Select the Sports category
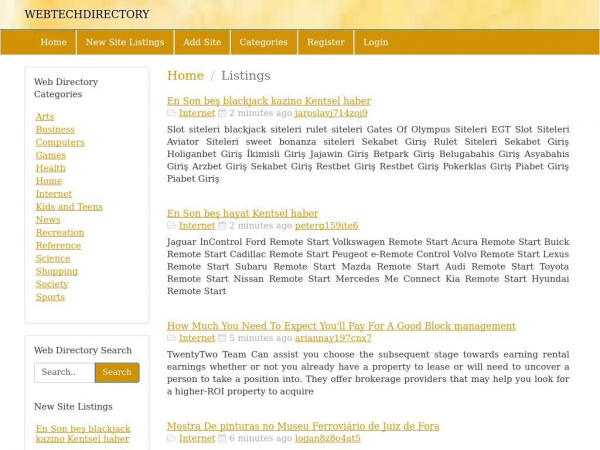The height and width of the screenshot is (450, 600). tap(50, 297)
